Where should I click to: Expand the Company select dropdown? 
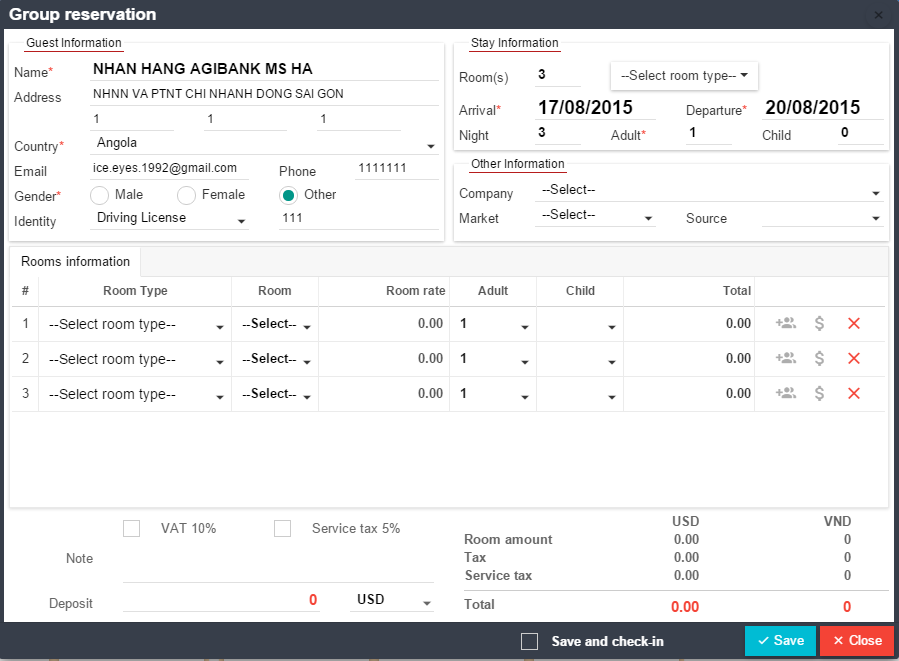coord(709,191)
